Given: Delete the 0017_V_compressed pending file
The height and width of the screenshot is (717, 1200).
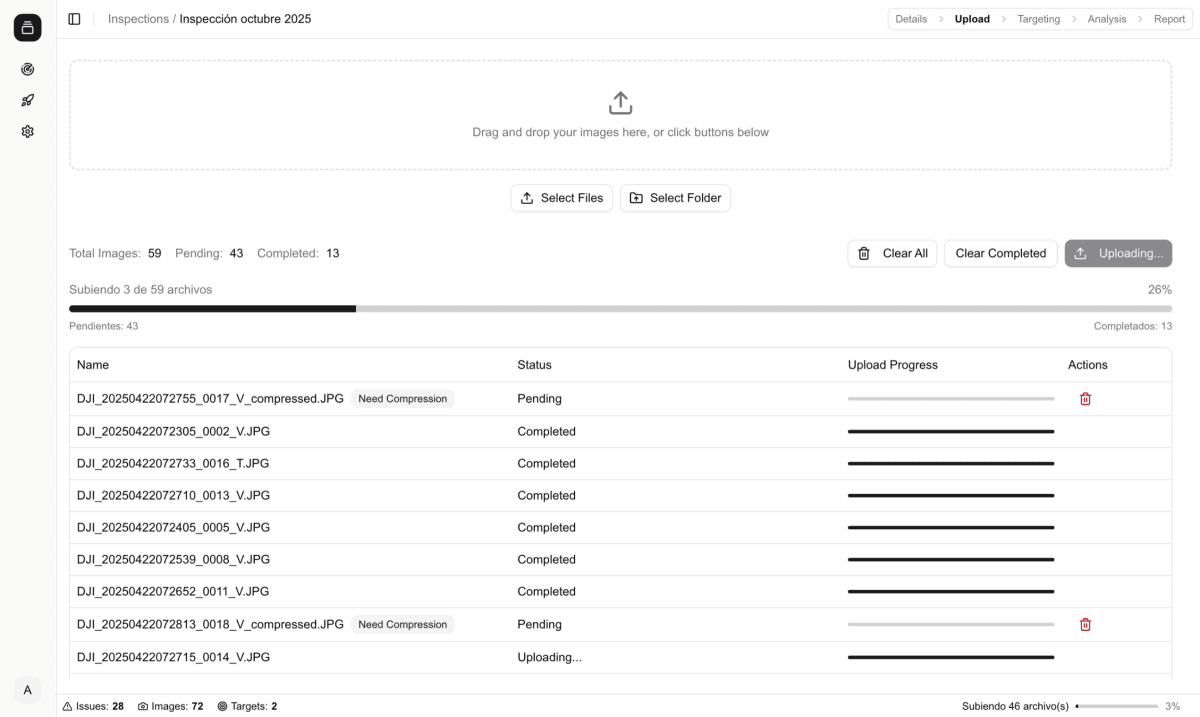Looking at the screenshot, I should [x=1085, y=399].
